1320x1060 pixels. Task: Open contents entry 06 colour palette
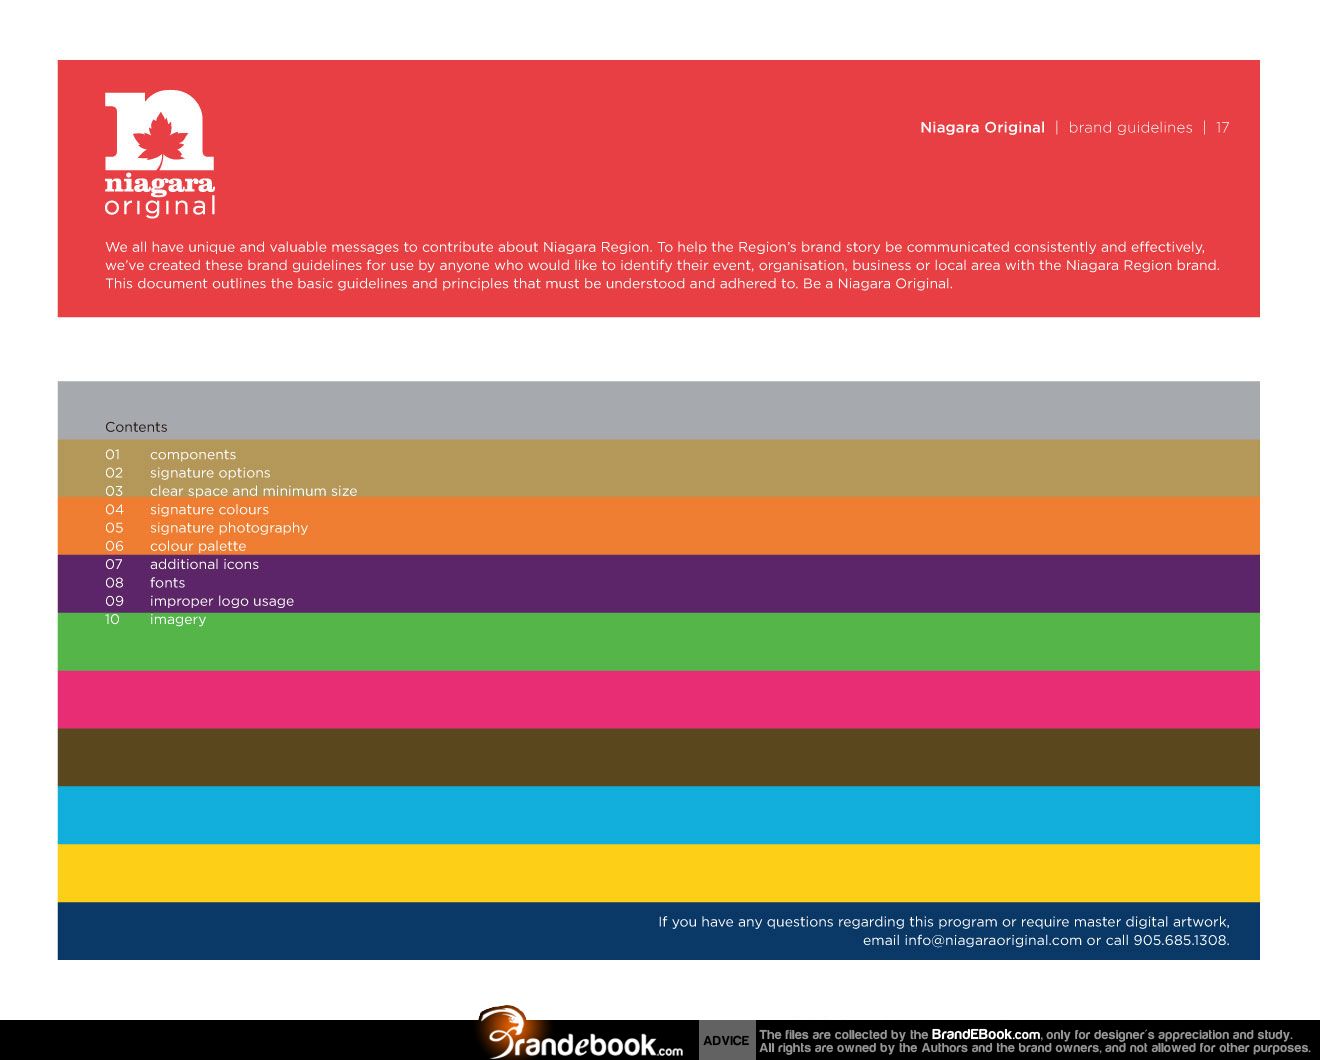coord(175,546)
